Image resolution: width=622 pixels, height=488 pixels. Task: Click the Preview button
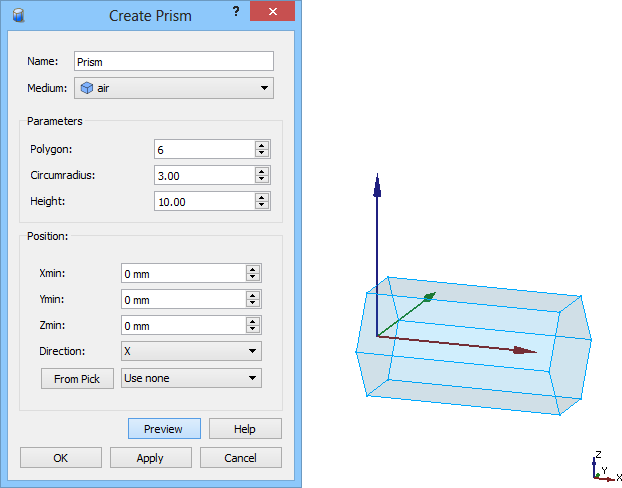click(x=164, y=429)
